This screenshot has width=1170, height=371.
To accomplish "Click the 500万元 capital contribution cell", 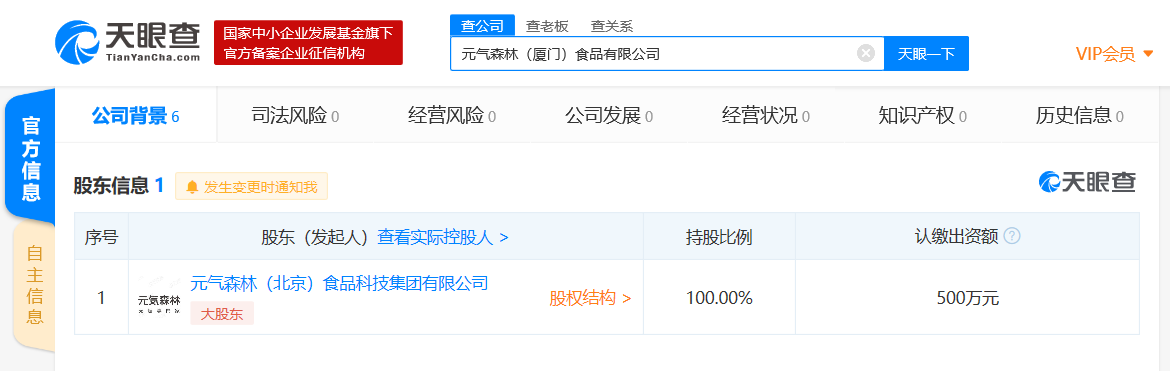I will 968,298.
